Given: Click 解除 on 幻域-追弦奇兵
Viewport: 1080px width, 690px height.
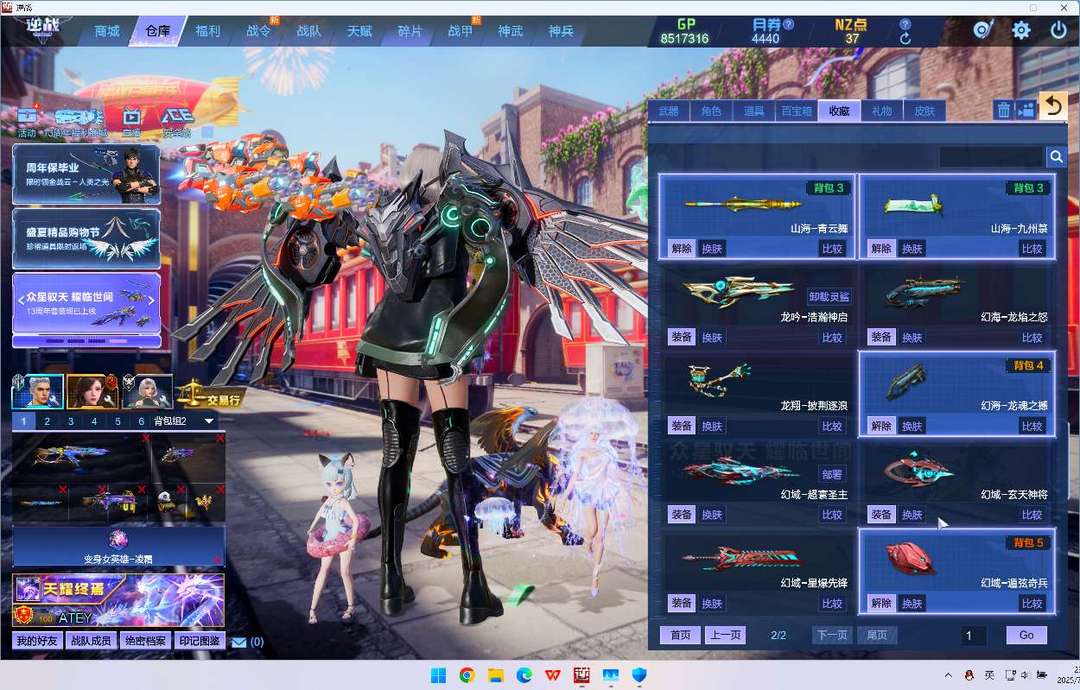Looking at the screenshot, I should point(881,603).
